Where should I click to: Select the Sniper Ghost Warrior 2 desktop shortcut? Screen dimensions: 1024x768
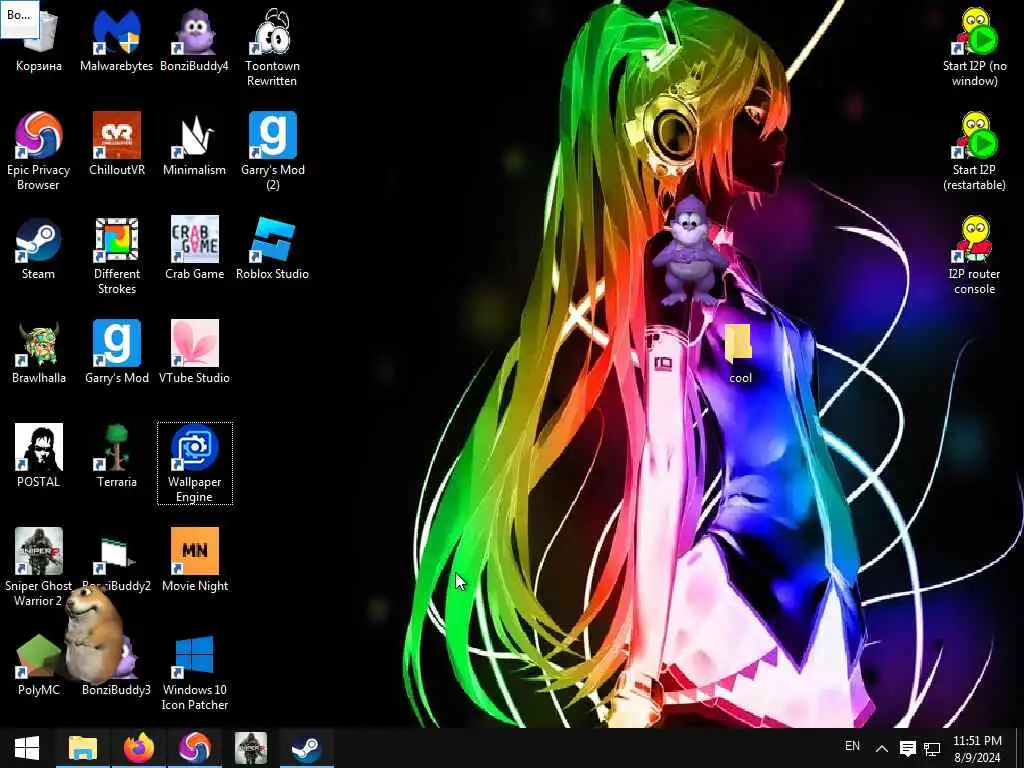pyautogui.click(x=39, y=567)
